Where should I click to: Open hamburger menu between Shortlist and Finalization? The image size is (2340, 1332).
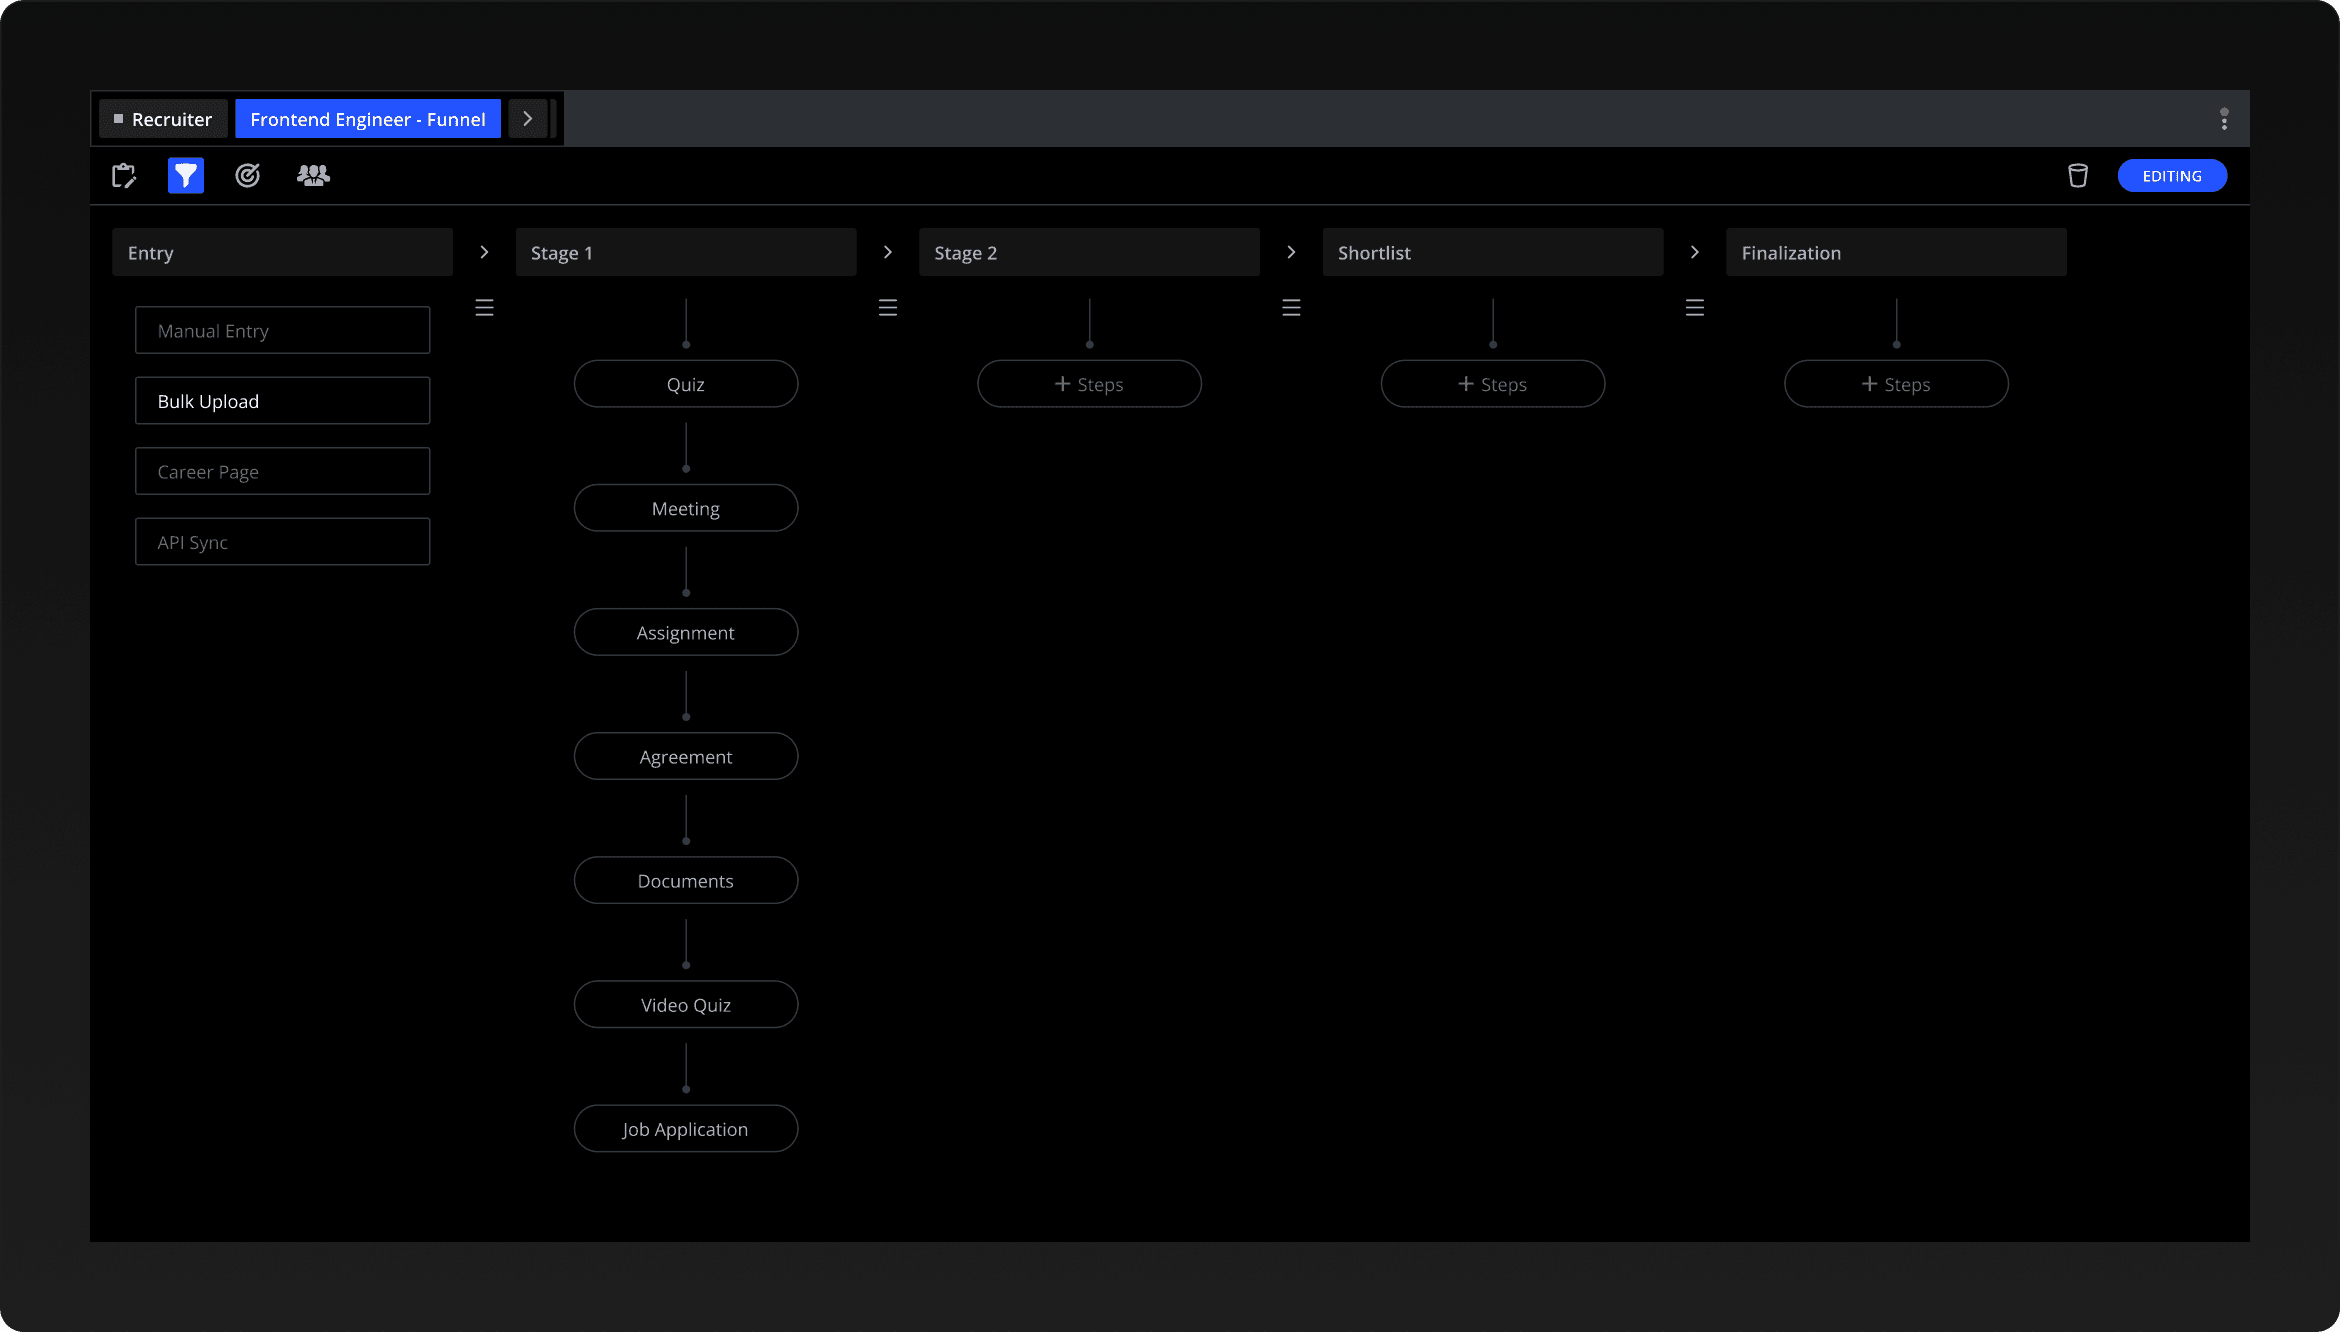coord(1694,308)
